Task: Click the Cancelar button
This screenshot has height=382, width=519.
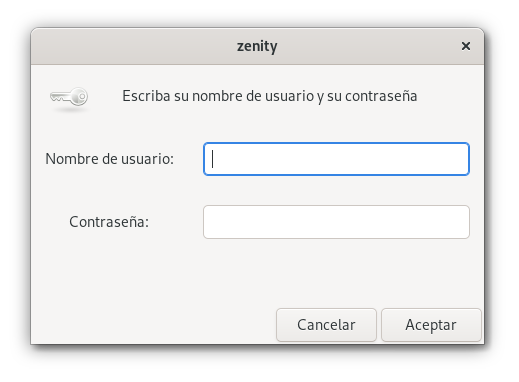Action: pos(326,325)
